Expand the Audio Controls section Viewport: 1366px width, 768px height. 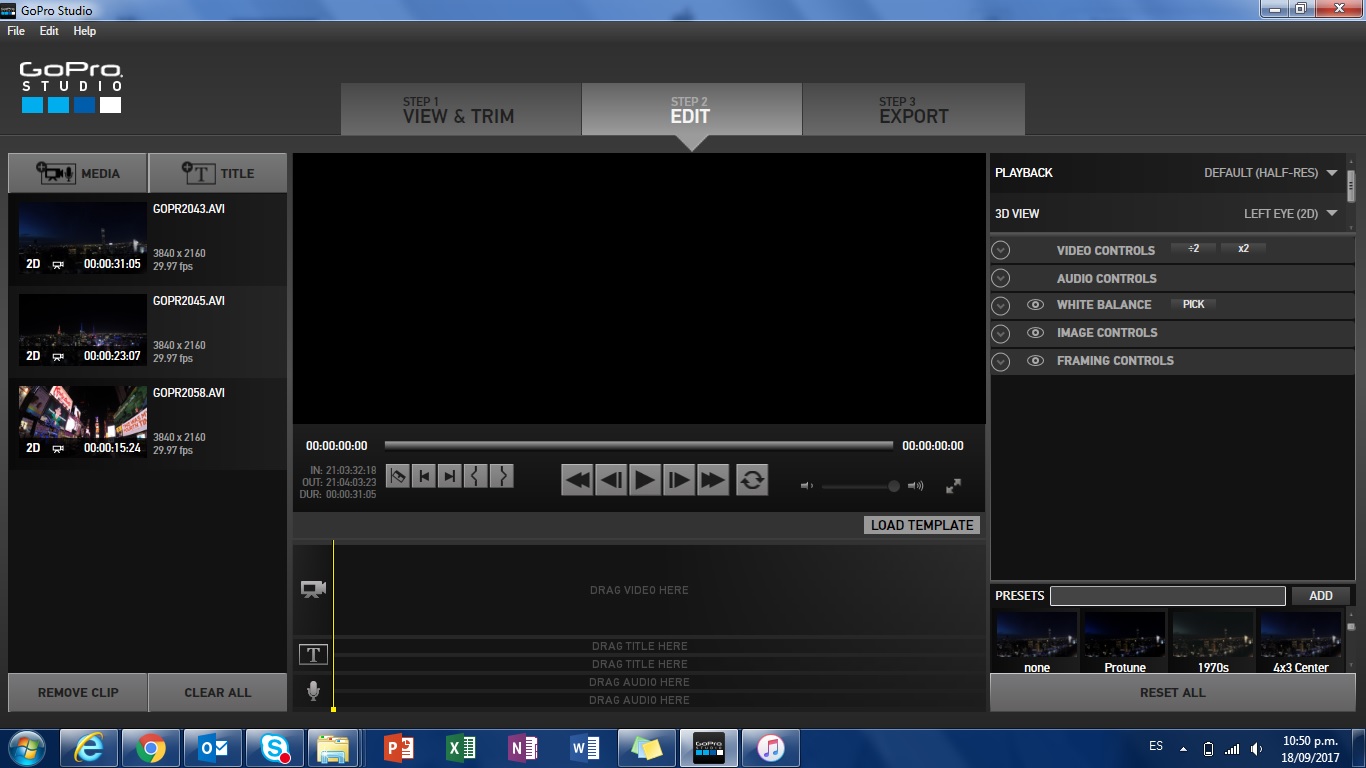pyautogui.click(x=1000, y=278)
